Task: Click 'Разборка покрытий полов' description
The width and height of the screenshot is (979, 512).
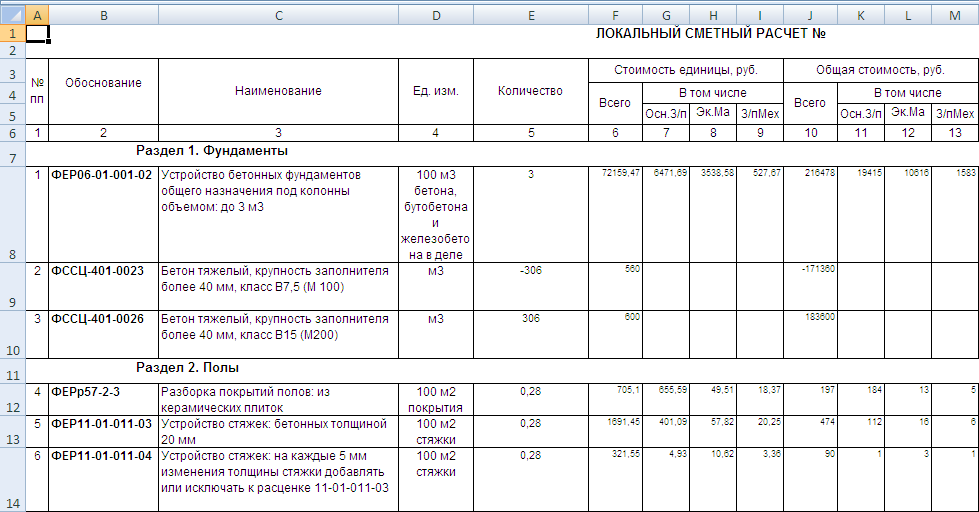Action: pyautogui.click(x=278, y=400)
